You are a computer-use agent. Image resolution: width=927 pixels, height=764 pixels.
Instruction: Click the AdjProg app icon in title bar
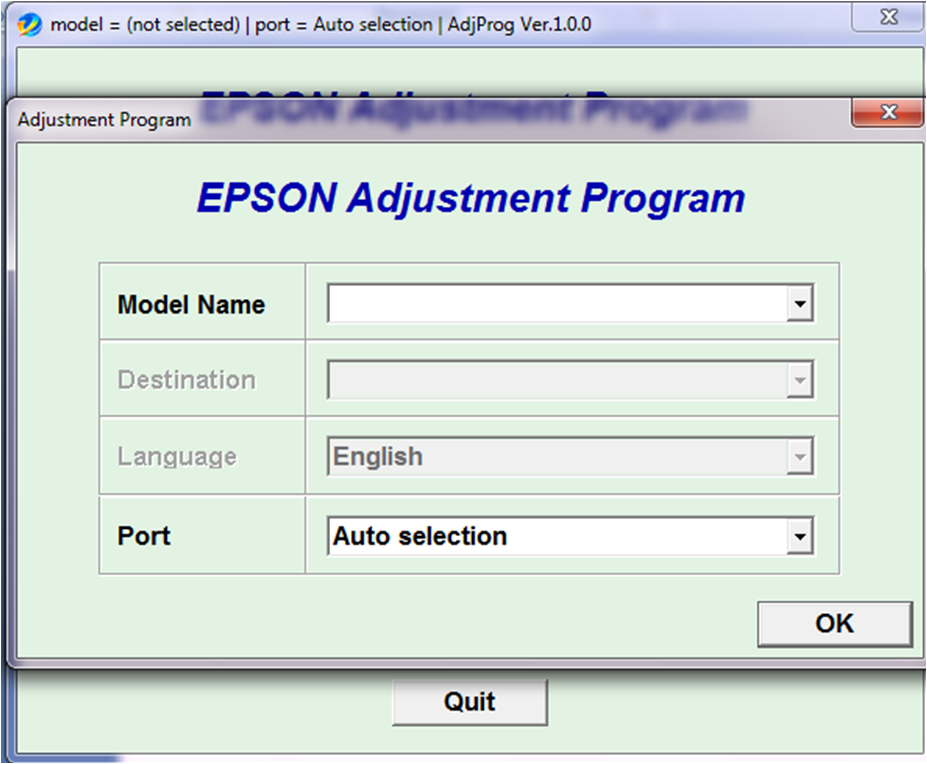pos(30,25)
